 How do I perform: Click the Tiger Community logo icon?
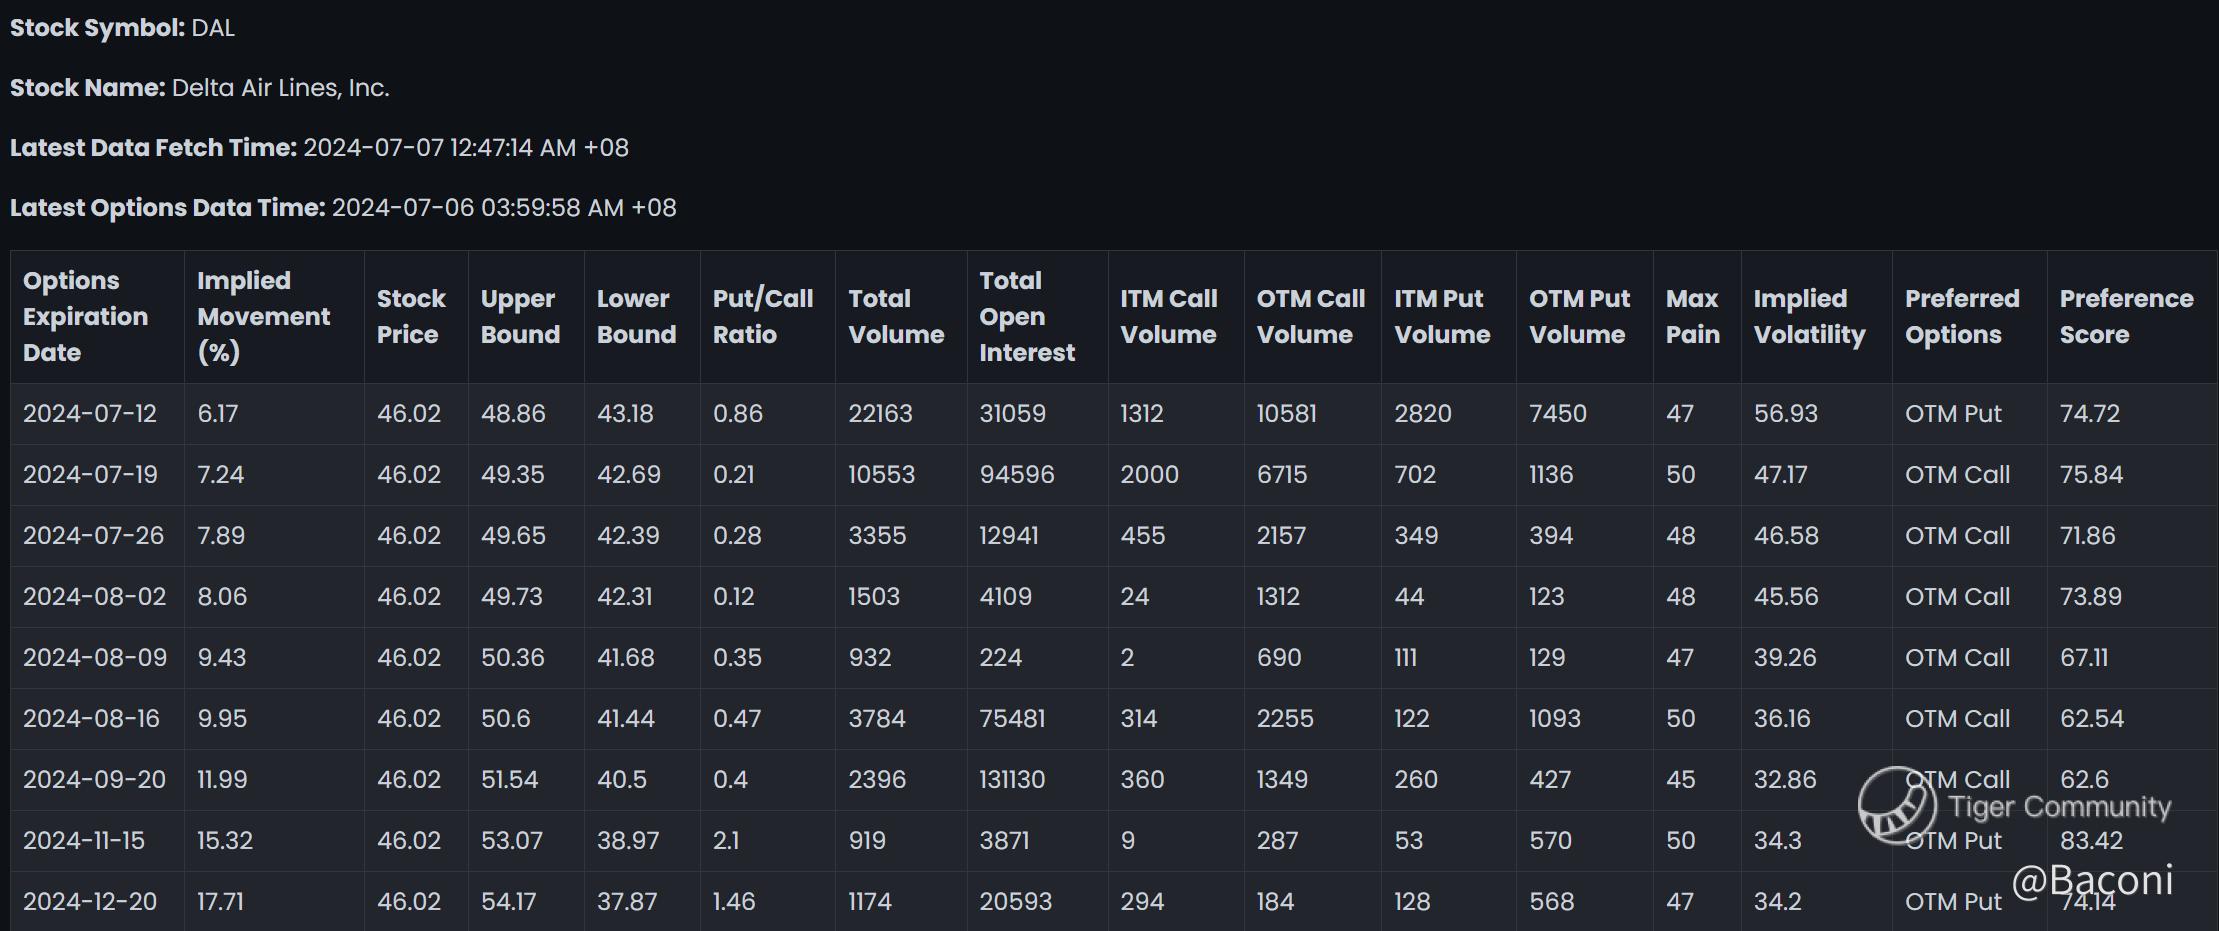coord(1897,805)
